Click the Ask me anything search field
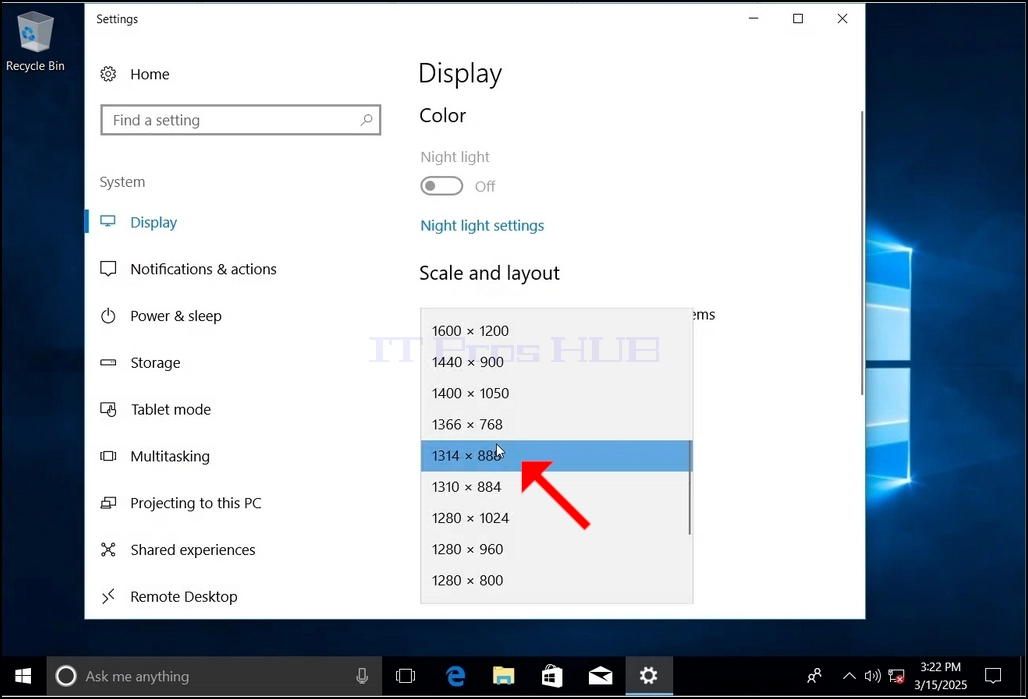The height and width of the screenshot is (699, 1028). pyautogui.click(x=214, y=676)
